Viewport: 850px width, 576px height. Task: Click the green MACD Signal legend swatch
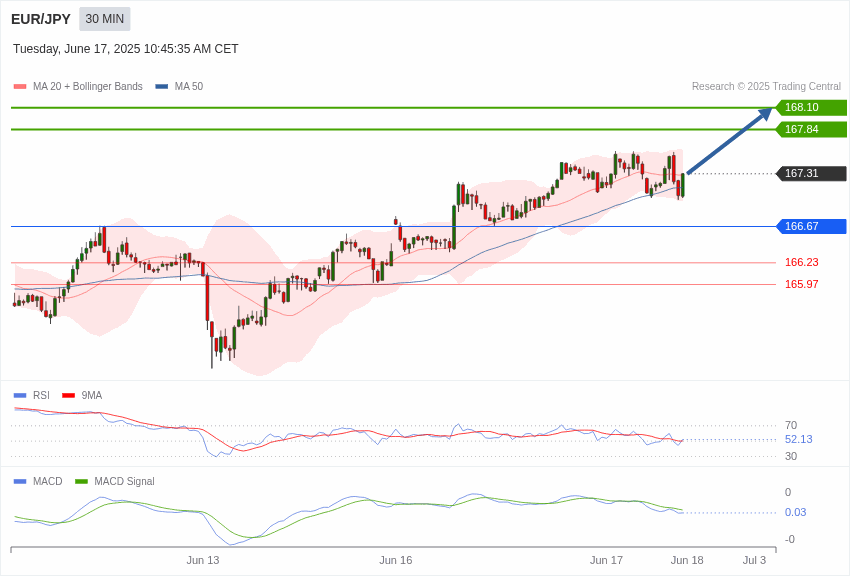coord(81,481)
